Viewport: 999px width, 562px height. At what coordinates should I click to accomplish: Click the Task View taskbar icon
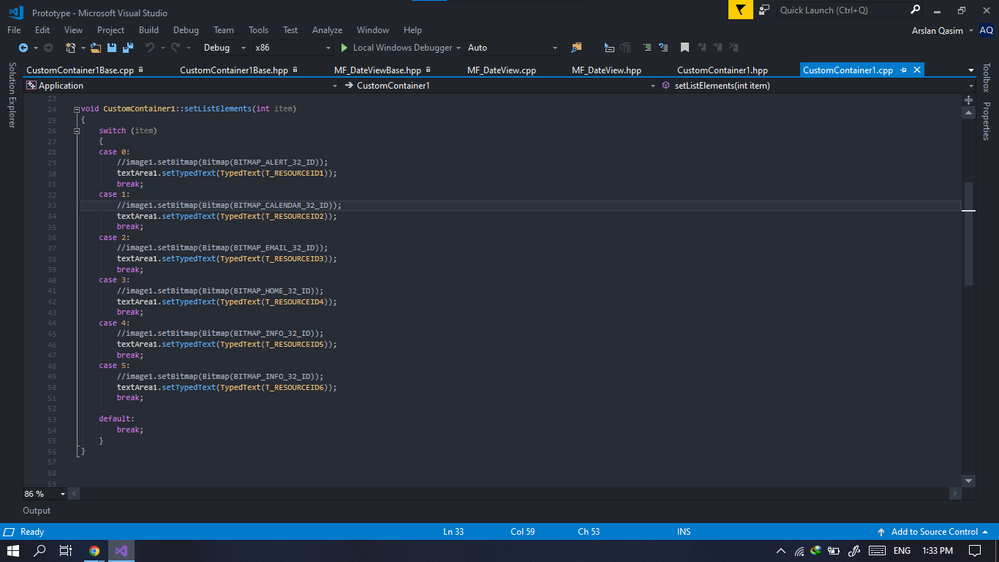point(66,551)
